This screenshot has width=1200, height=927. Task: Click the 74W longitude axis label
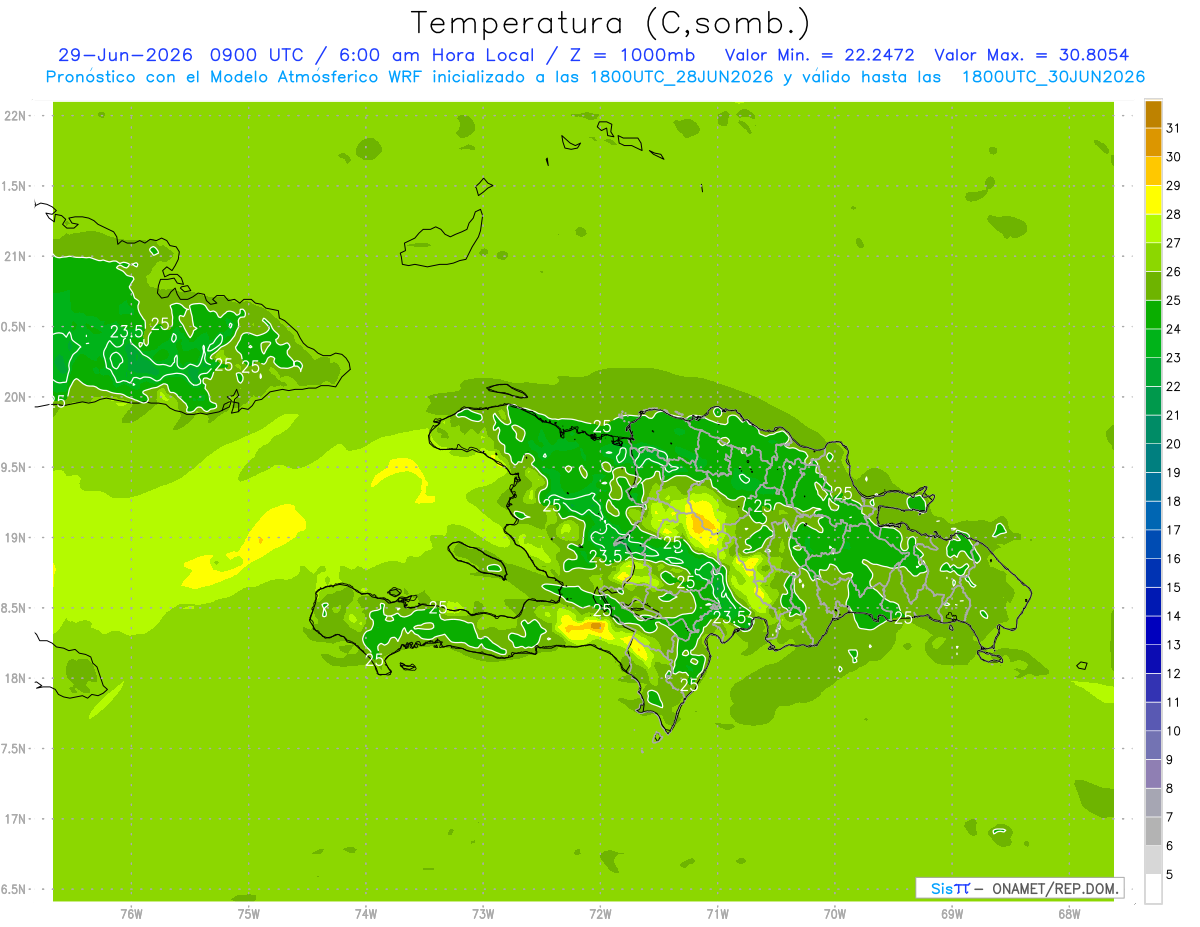tap(366, 914)
